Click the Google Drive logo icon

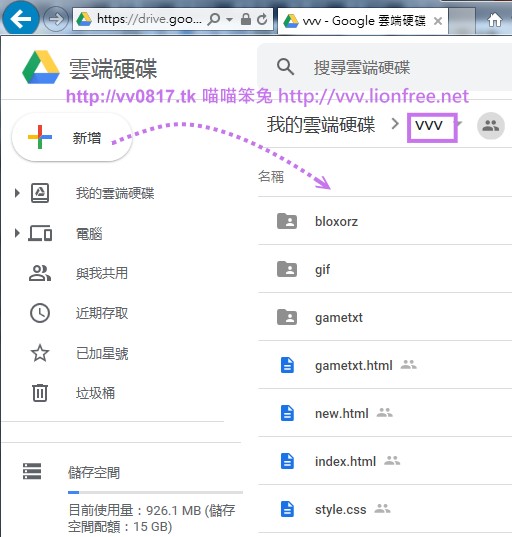[x=41, y=67]
